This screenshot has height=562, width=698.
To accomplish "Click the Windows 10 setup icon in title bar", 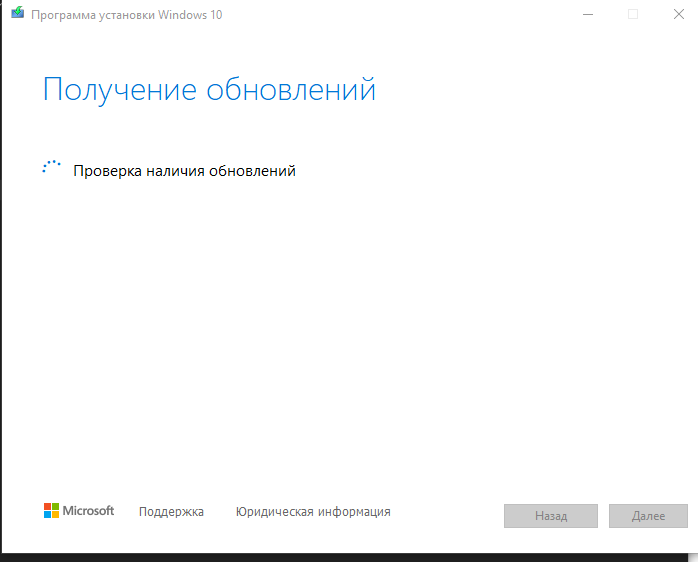I will point(17,12).
